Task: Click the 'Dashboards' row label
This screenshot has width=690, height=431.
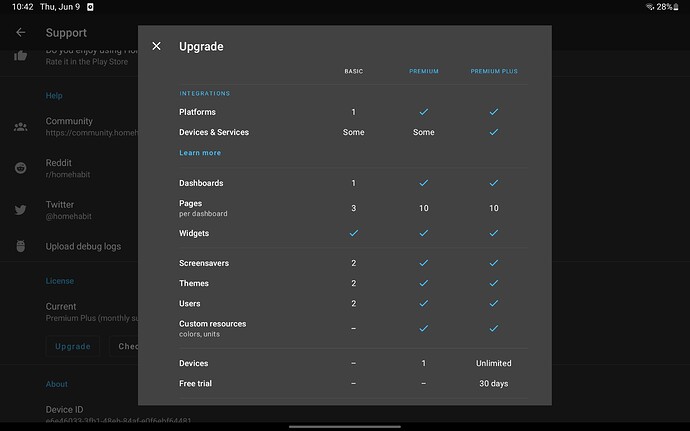Action: [201, 183]
